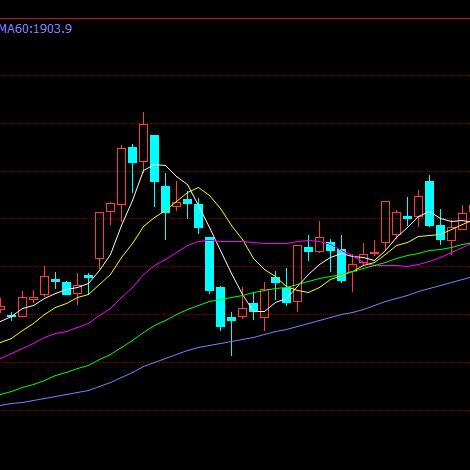Screen dimensions: 470x470
Task: Select the longest cyan candle starting on the magenta line
Action: (209, 264)
